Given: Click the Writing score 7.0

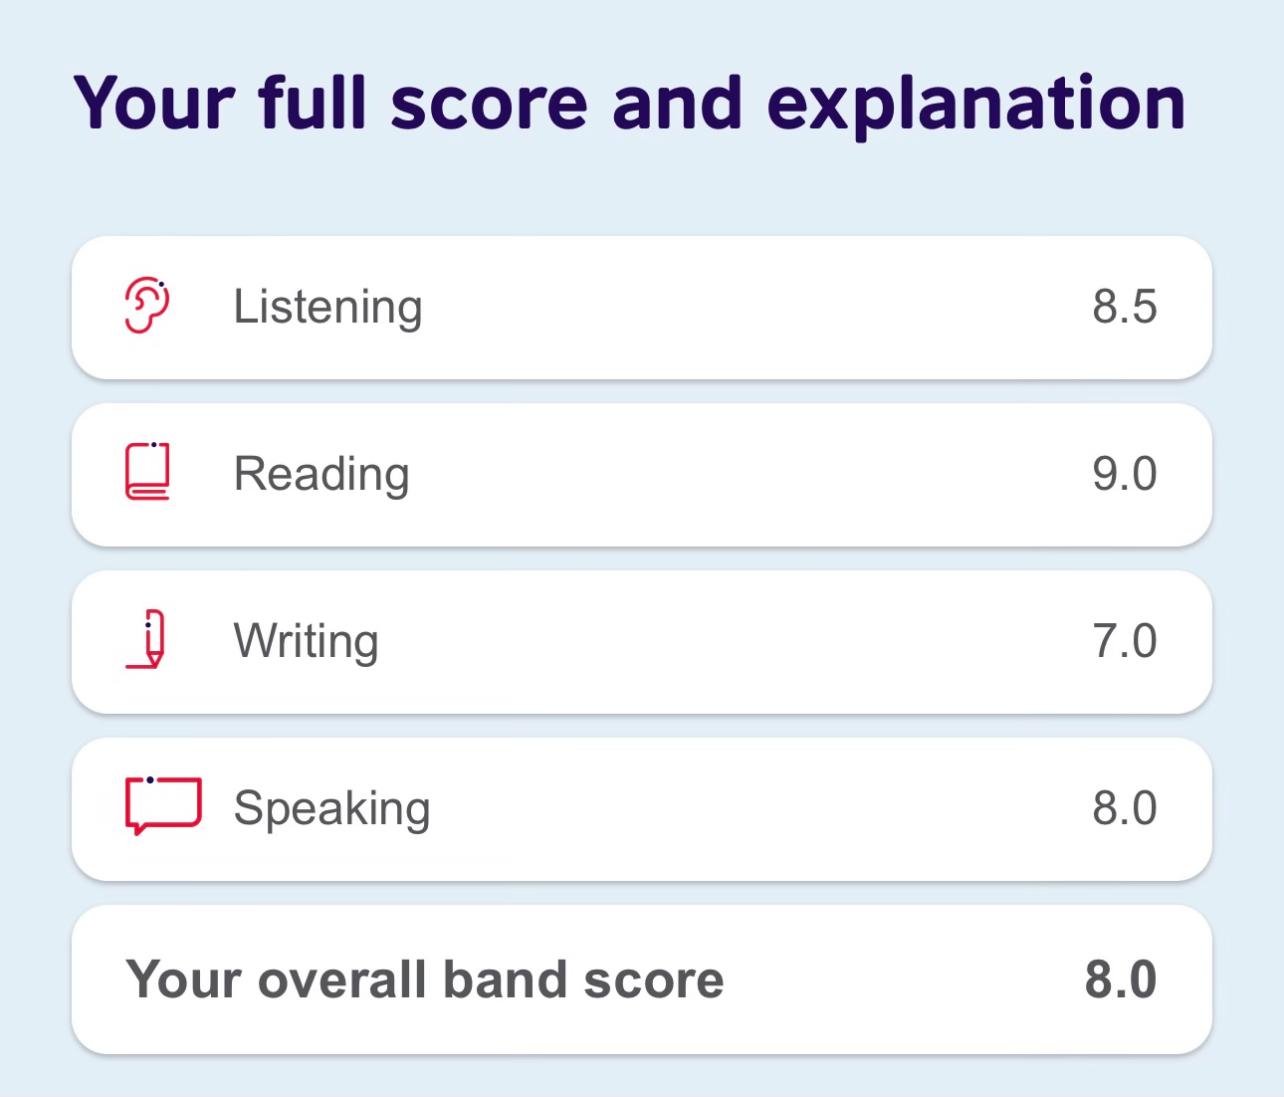Looking at the screenshot, I should point(1124,641).
